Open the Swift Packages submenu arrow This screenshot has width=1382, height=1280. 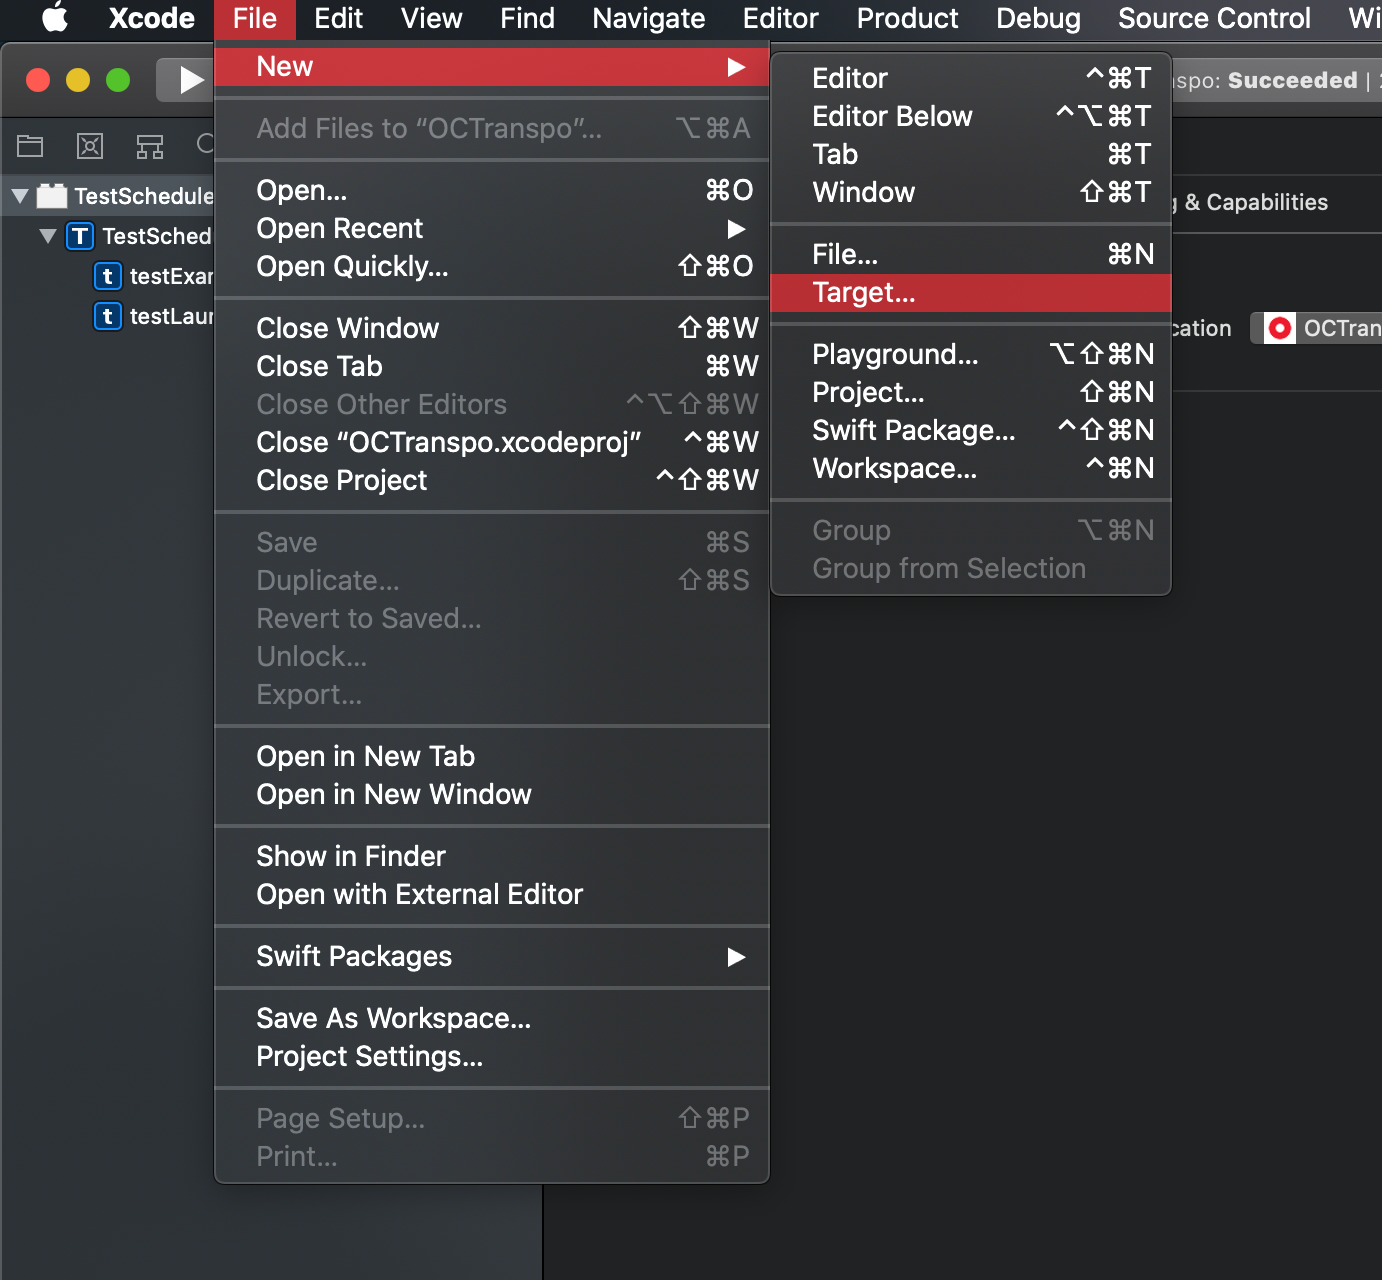click(x=738, y=957)
